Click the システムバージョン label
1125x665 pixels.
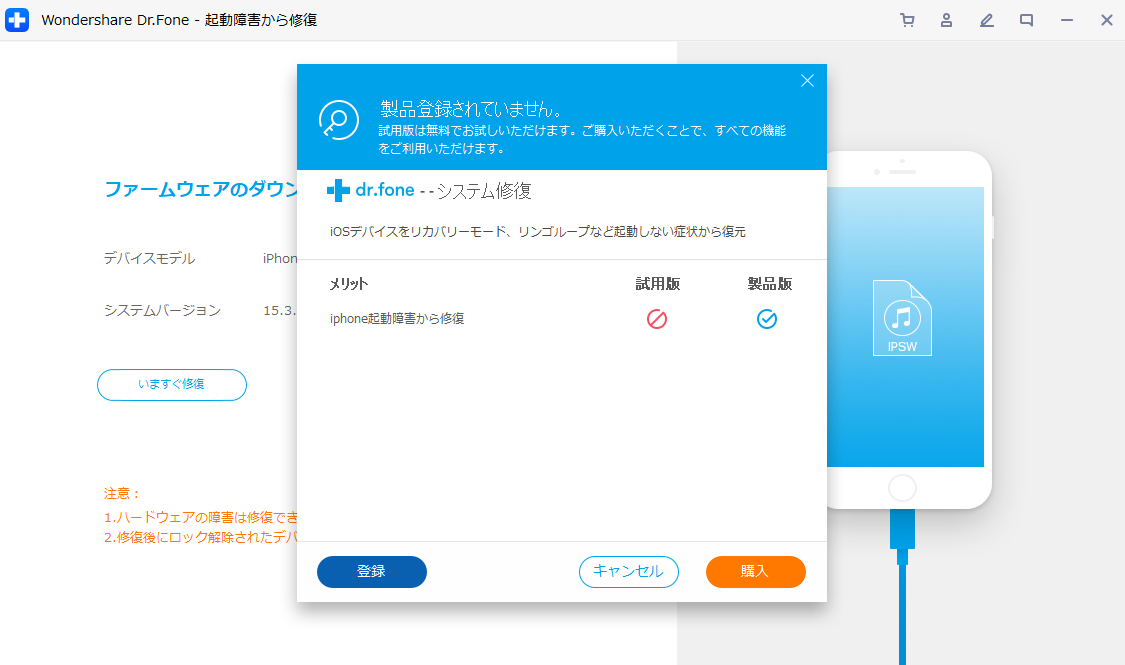pos(162,311)
